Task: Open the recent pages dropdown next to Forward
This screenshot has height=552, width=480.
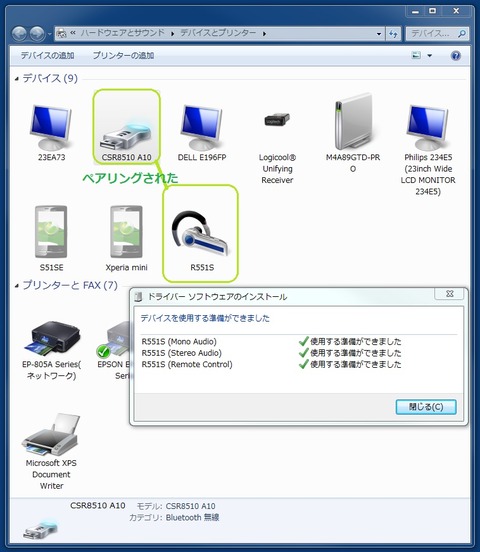Action: click(50, 34)
